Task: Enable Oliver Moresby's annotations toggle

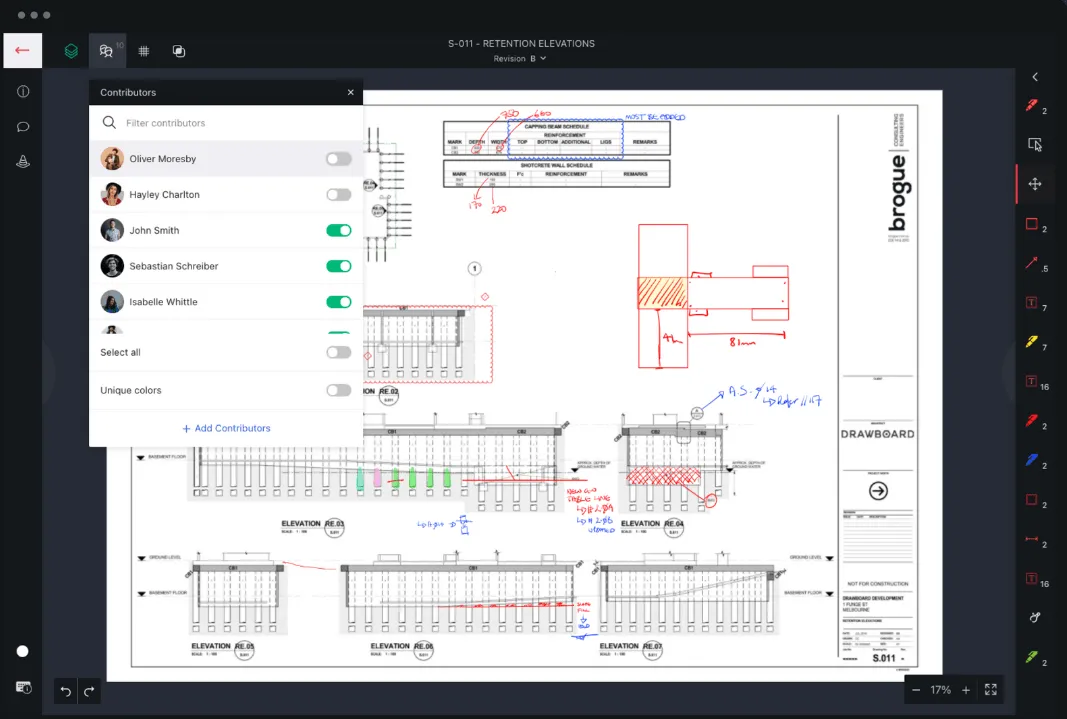Action: pyautogui.click(x=338, y=158)
